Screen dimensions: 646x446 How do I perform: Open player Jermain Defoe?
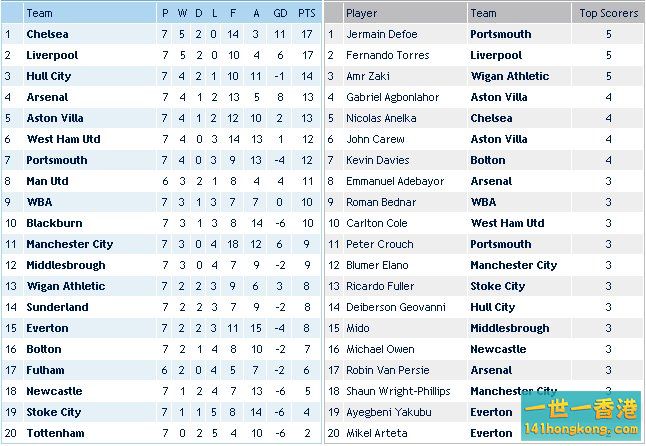tap(381, 34)
